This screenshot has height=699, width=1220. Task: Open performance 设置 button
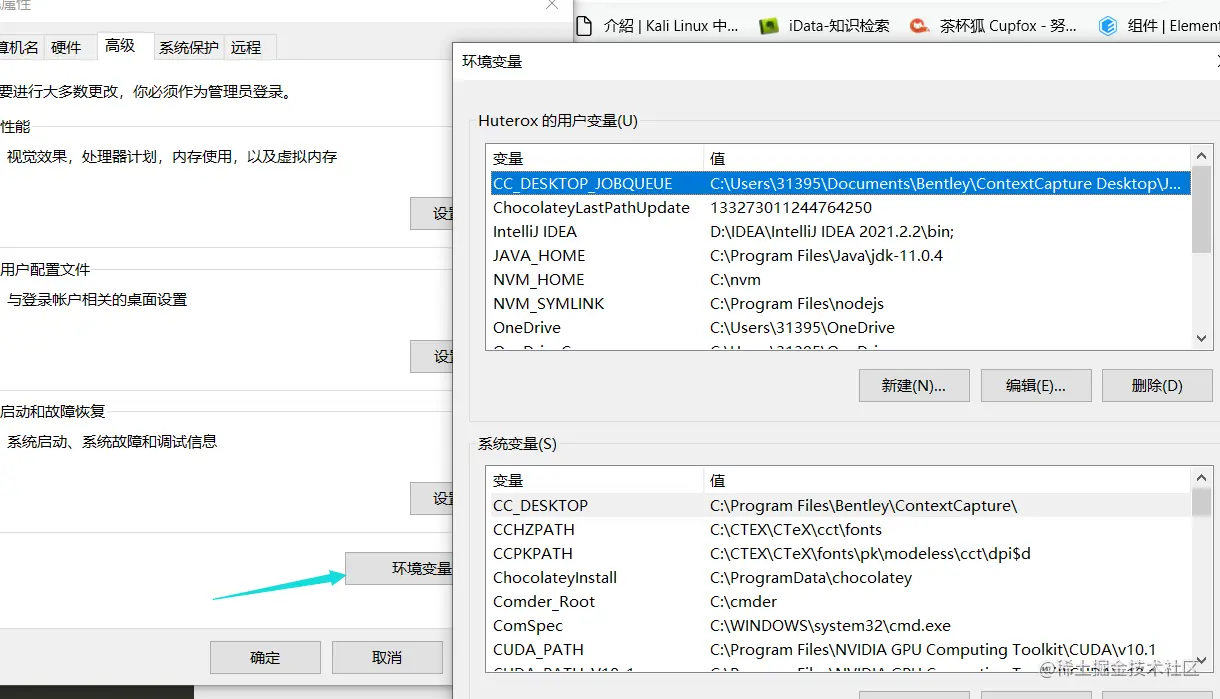tap(433, 213)
